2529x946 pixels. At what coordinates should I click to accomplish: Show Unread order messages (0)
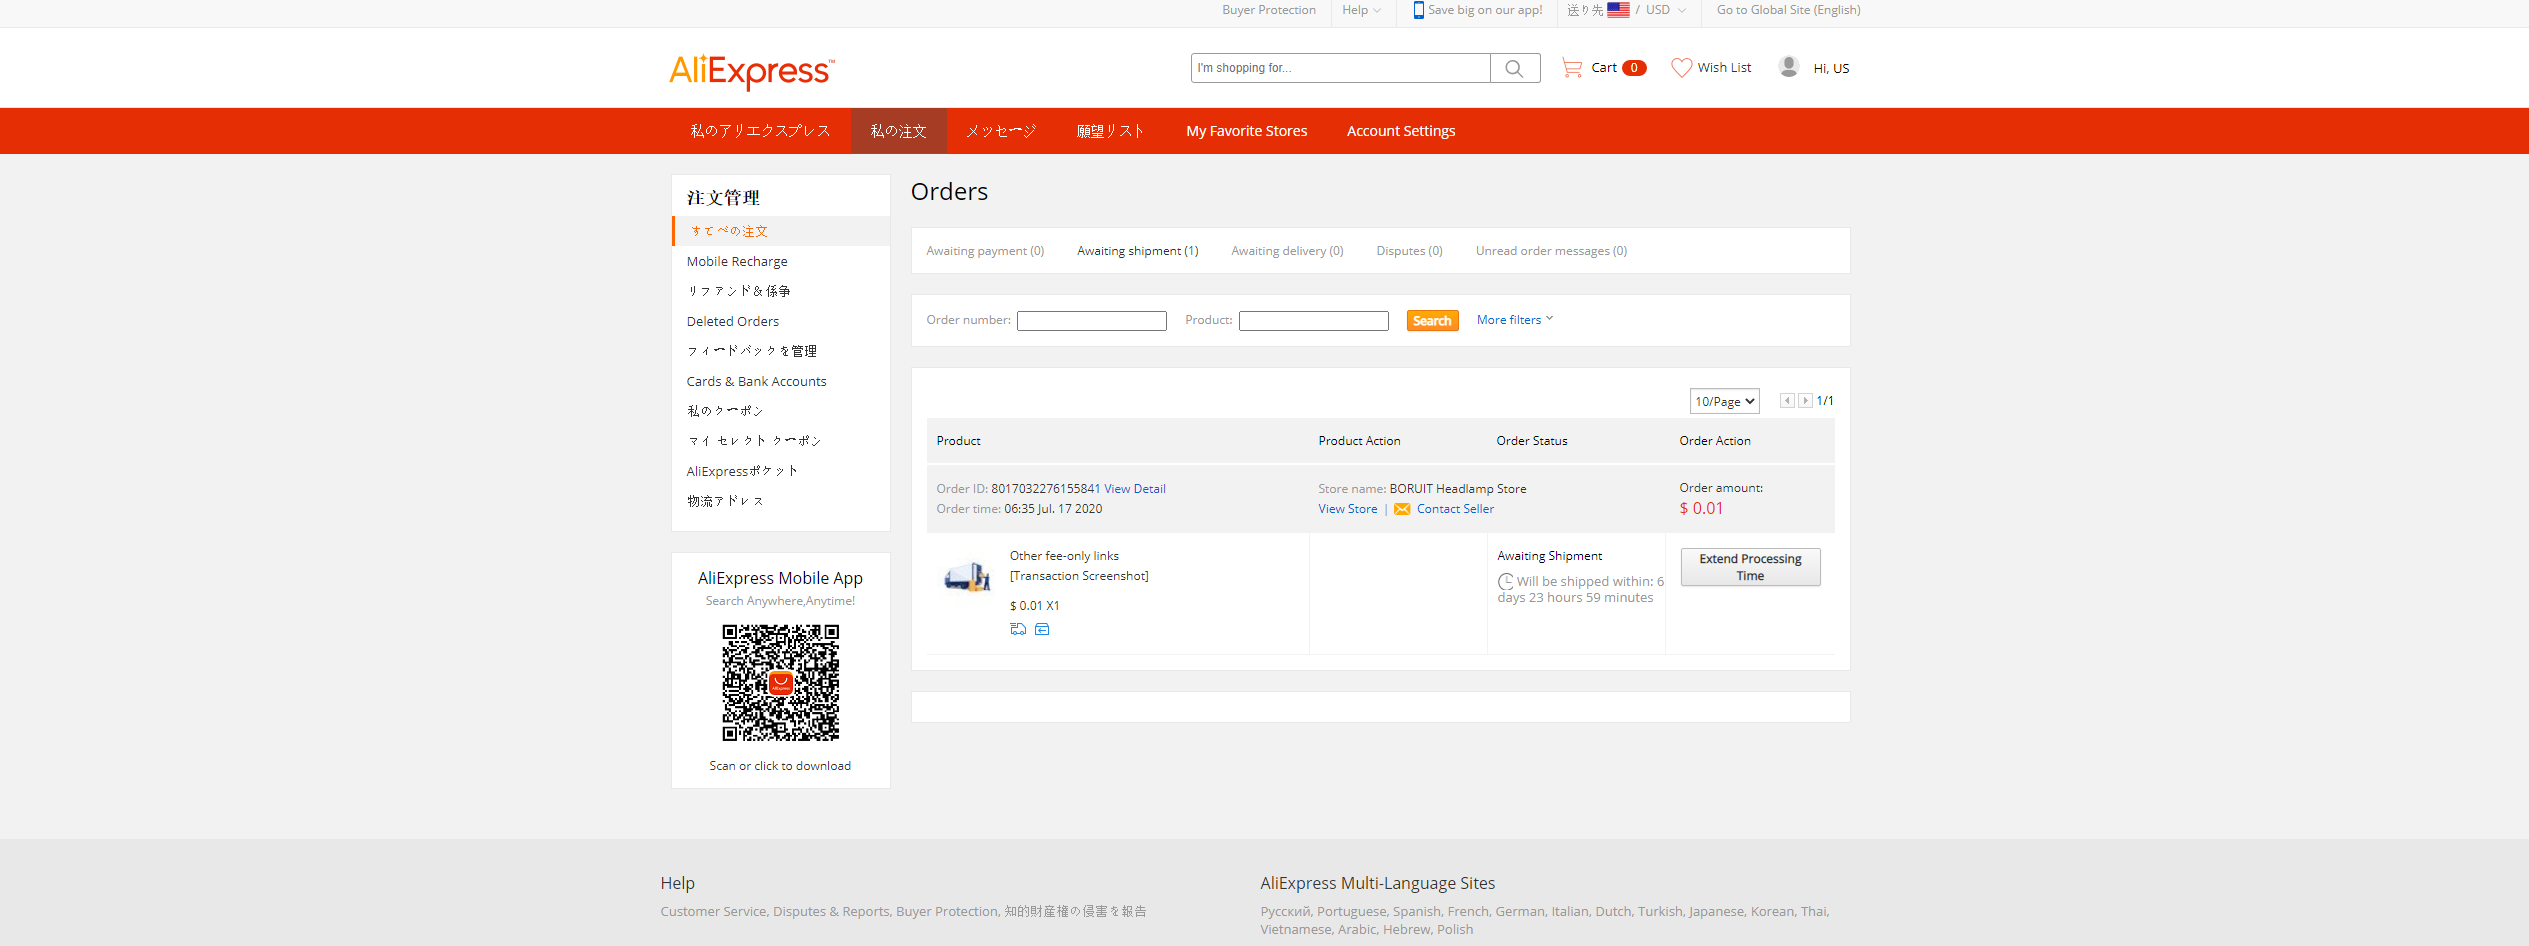point(1551,251)
